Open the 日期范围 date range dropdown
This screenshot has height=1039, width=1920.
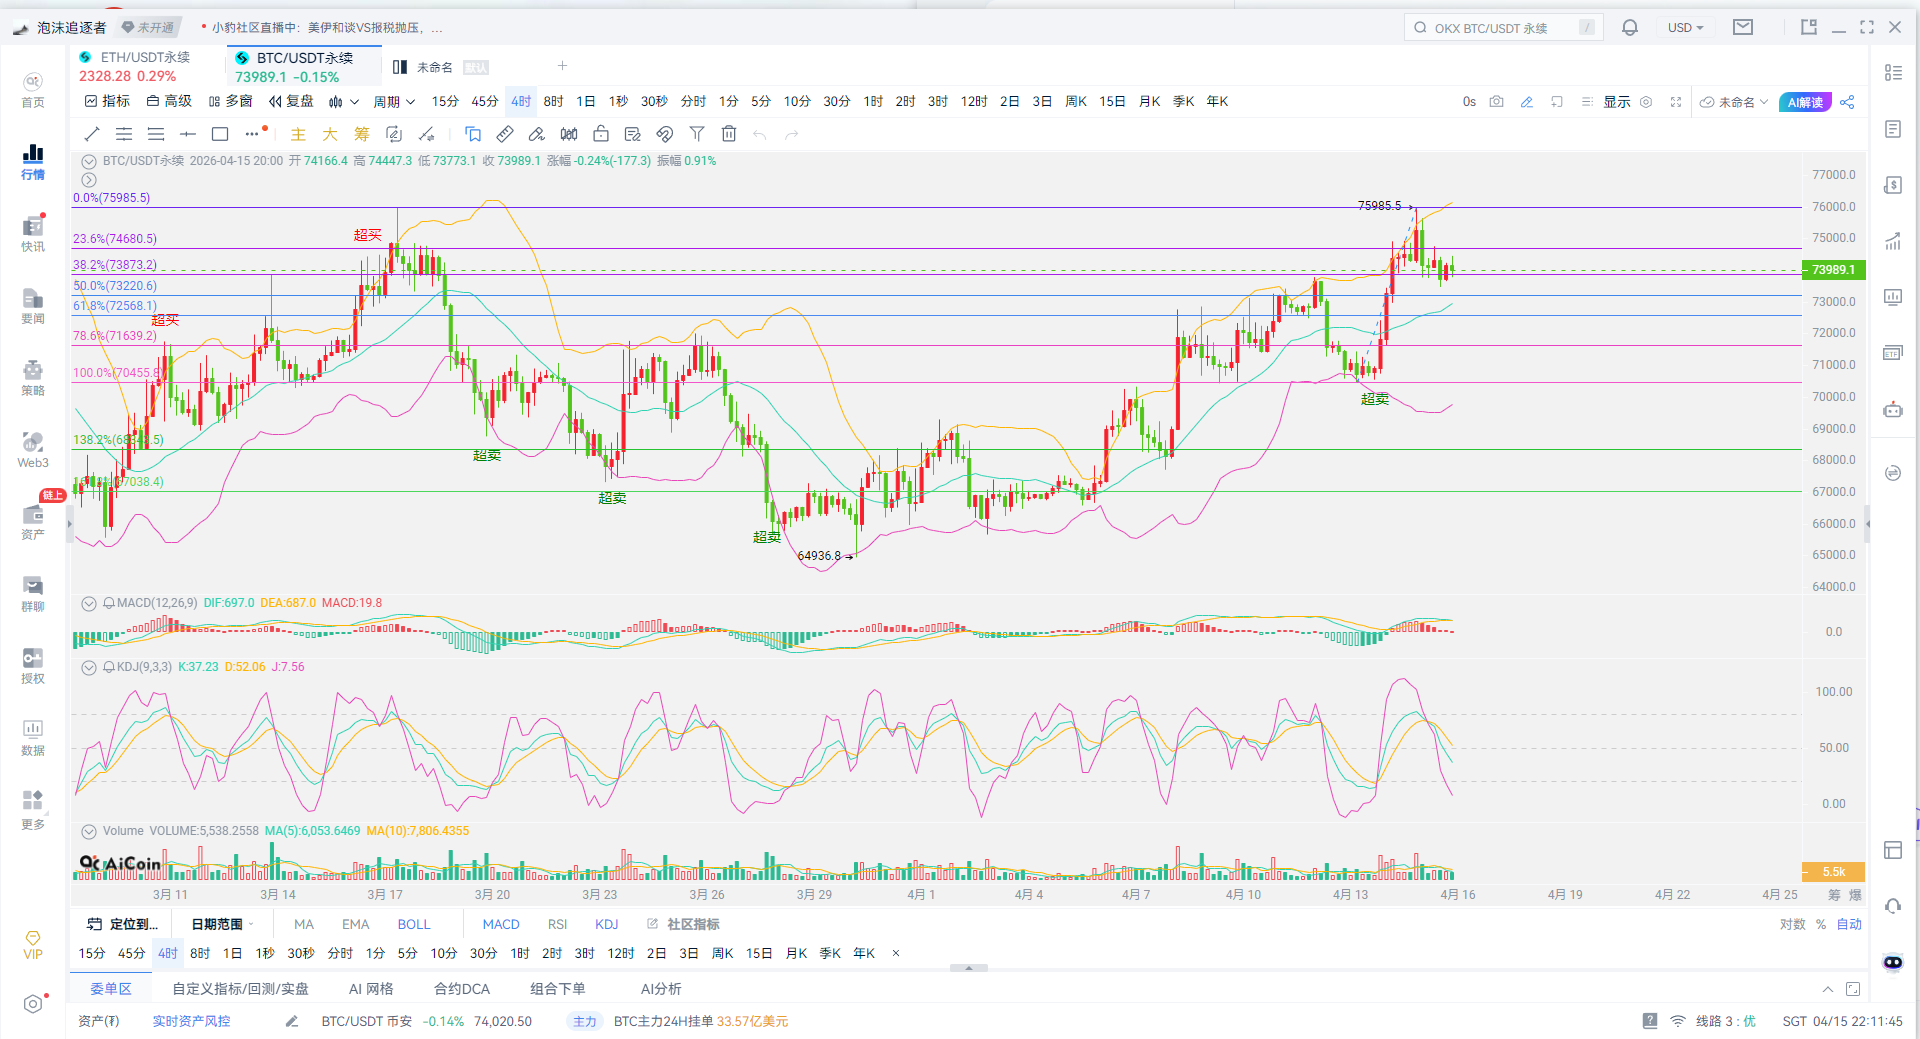(222, 924)
